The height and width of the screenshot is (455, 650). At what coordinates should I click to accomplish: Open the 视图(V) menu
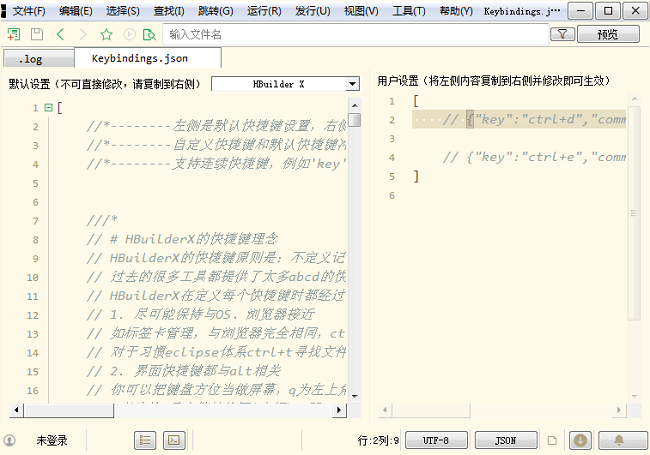[x=361, y=11]
